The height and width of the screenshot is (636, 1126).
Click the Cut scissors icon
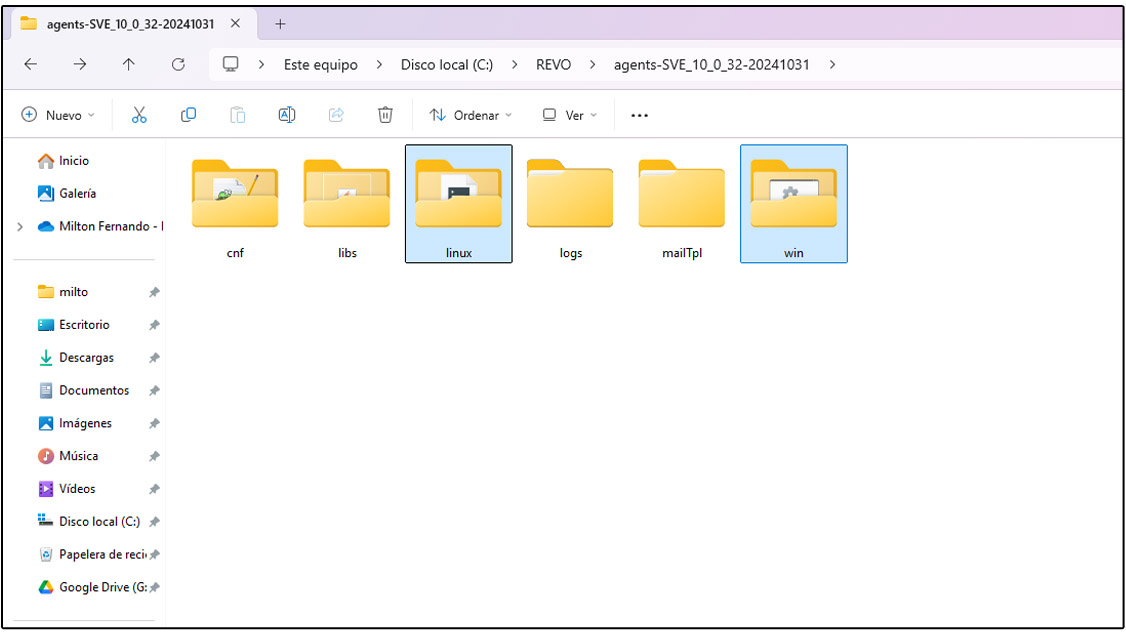pos(139,115)
